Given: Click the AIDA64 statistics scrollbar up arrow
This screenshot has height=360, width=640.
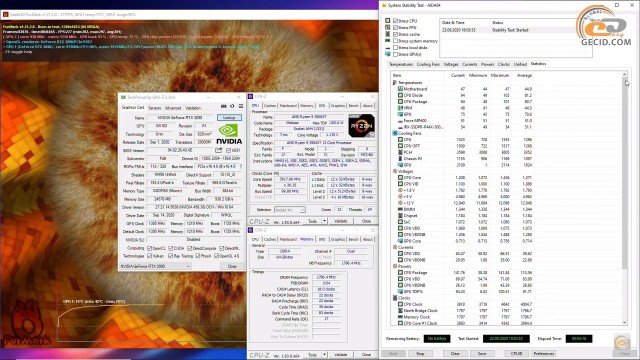Looking at the screenshot, I should (624, 75).
